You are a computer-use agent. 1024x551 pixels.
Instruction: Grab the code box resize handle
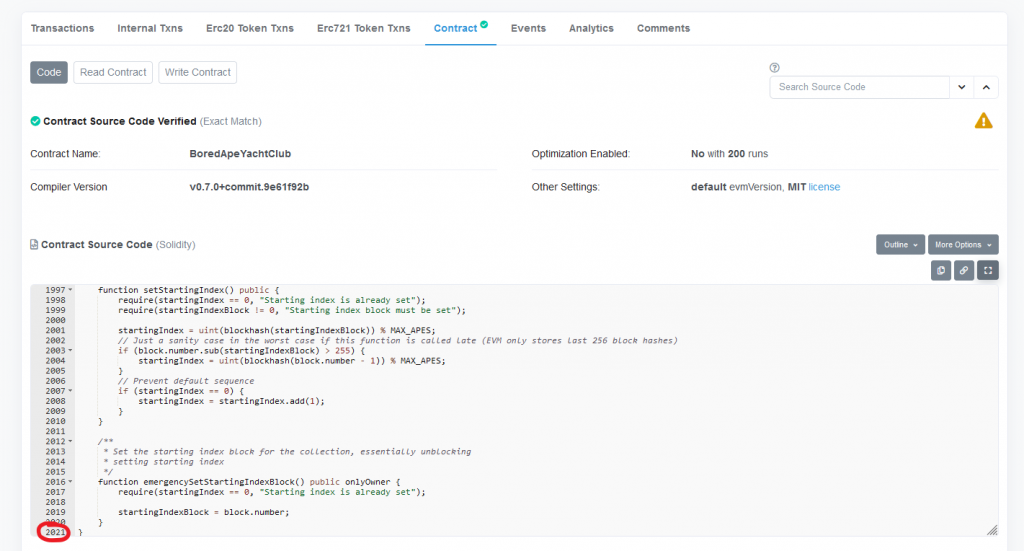pos(992,530)
